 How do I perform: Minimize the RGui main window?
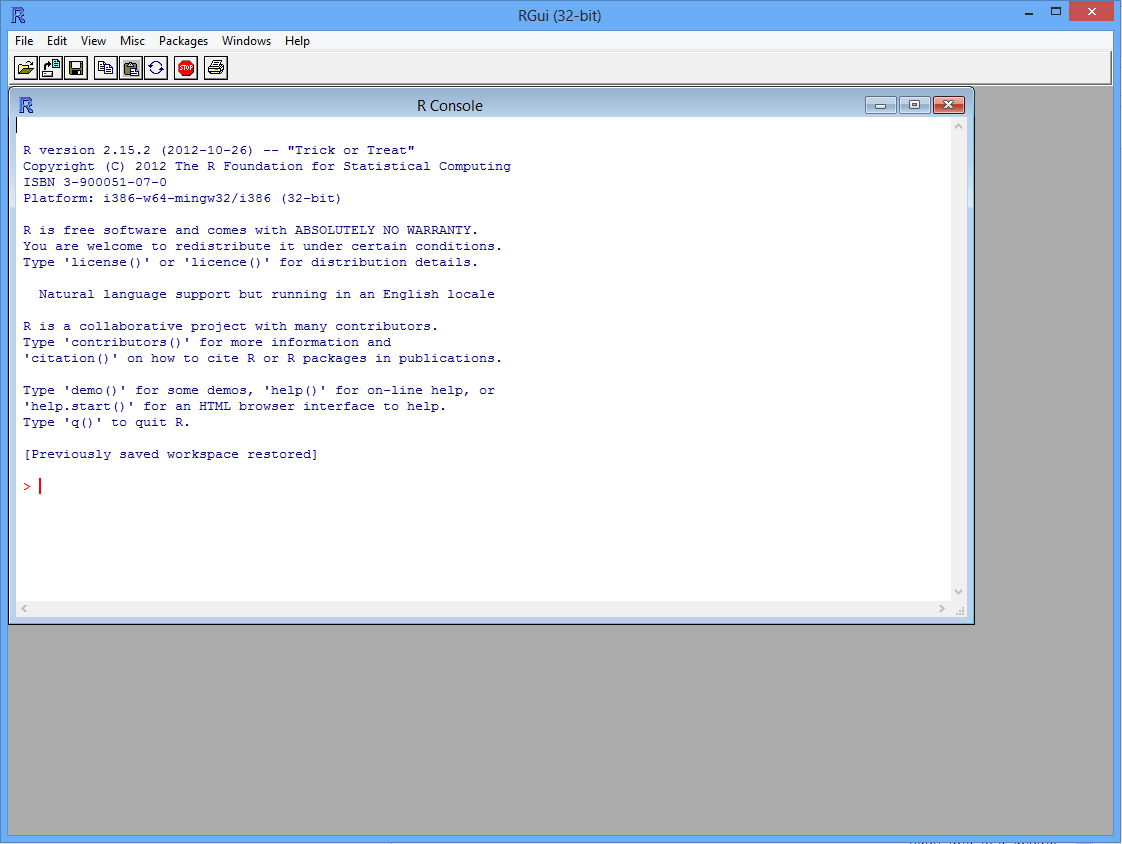click(x=1029, y=12)
